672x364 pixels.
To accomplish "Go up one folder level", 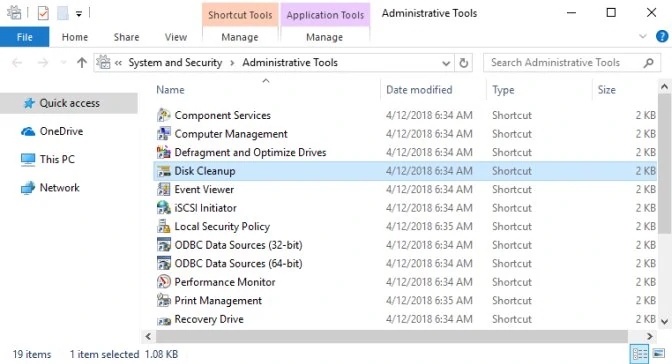I will (x=82, y=63).
